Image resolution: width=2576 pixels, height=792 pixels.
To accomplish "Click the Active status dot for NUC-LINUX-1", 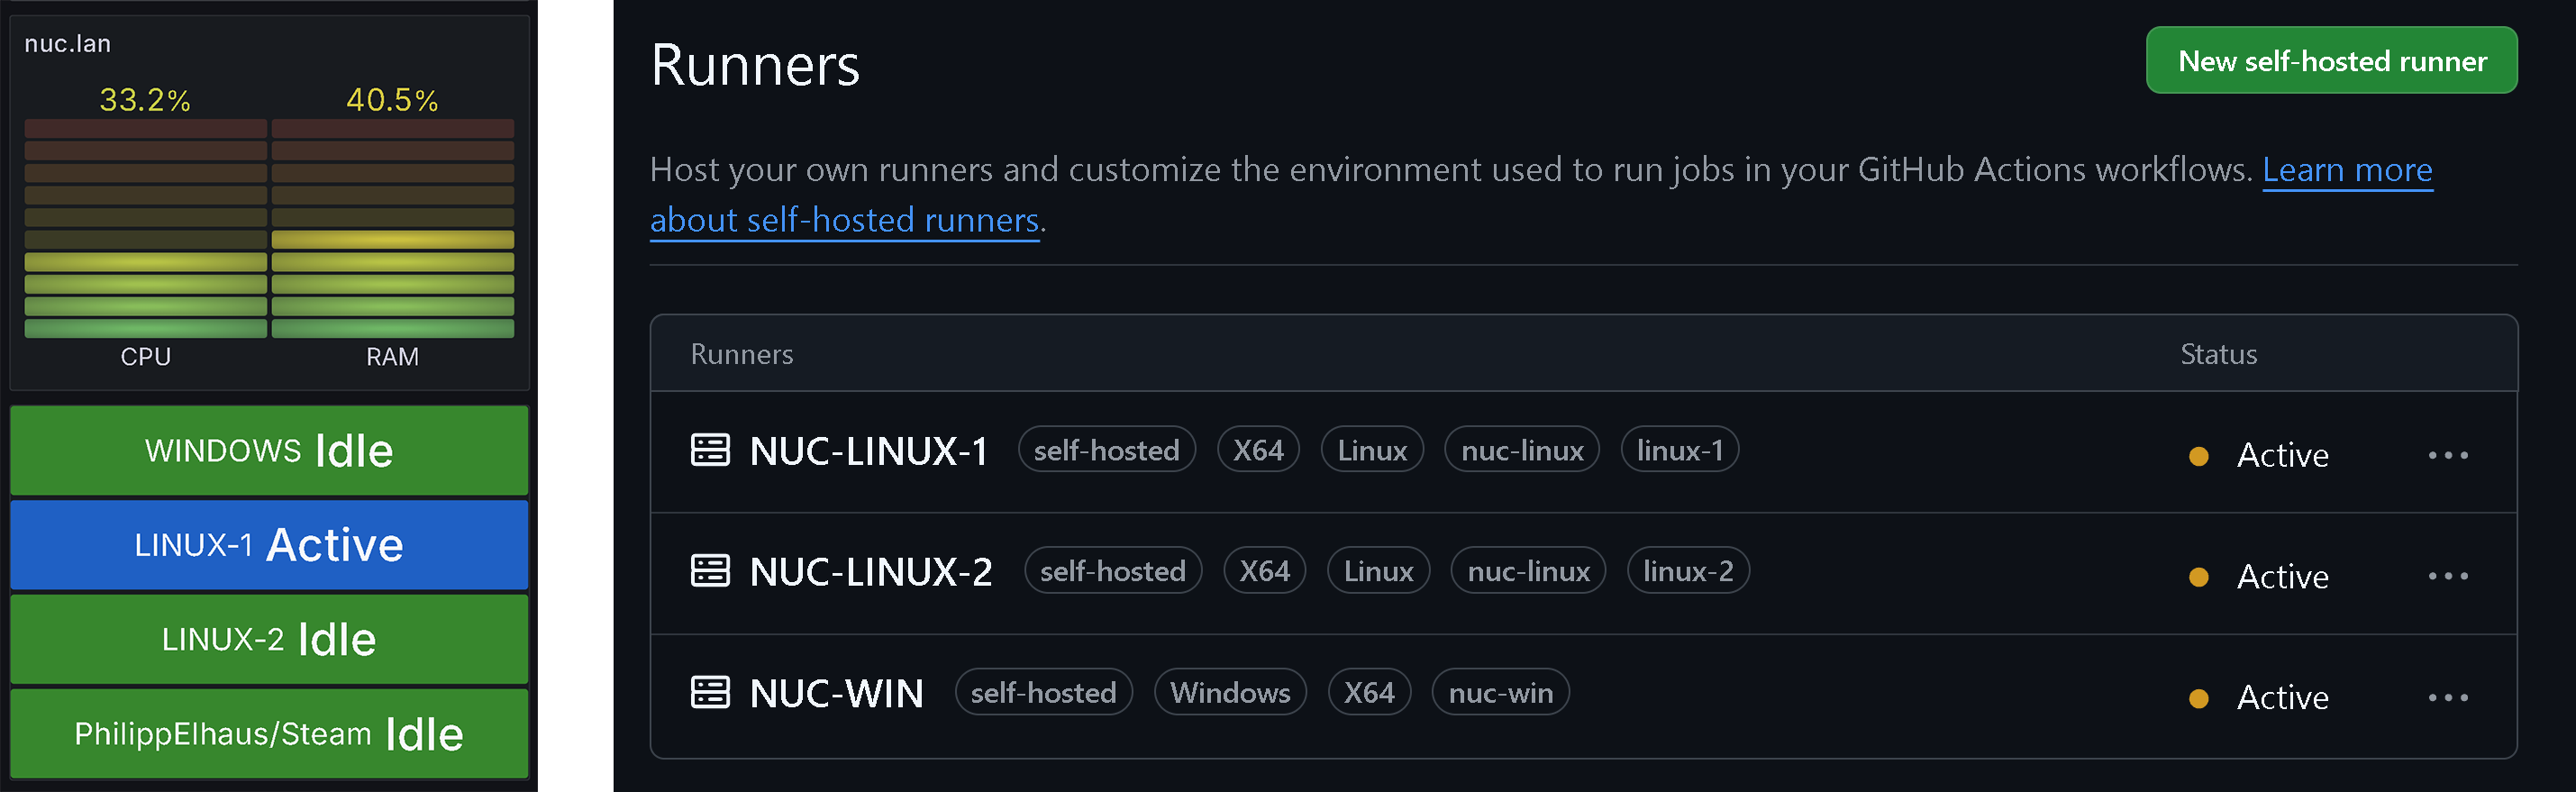I will [x=2198, y=455].
